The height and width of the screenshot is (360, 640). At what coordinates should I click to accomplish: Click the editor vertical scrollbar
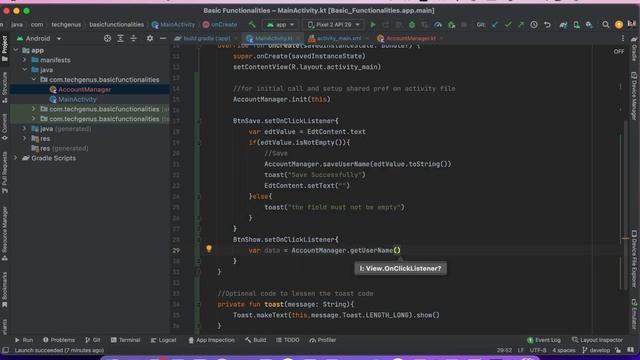[625, 204]
